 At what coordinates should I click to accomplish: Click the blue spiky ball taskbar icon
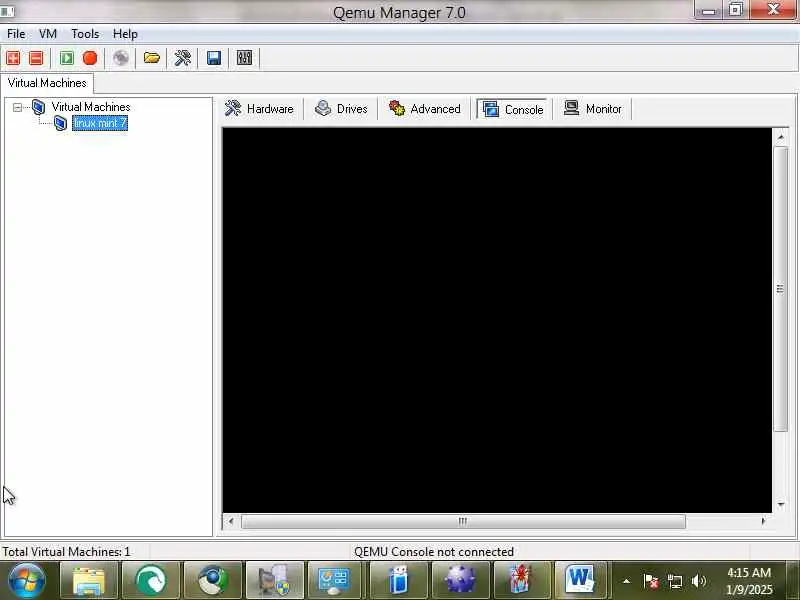[460, 581]
